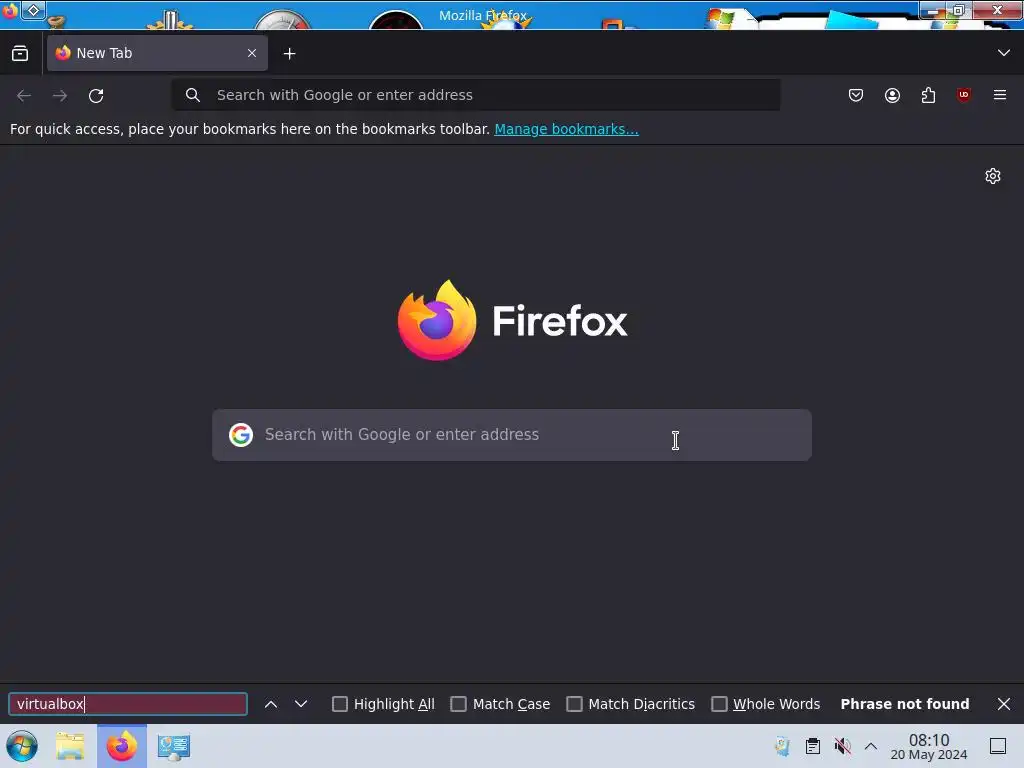Viewport: 1024px width, 768px height.
Task: Open the file manager taskbar icon
Action: (70, 746)
